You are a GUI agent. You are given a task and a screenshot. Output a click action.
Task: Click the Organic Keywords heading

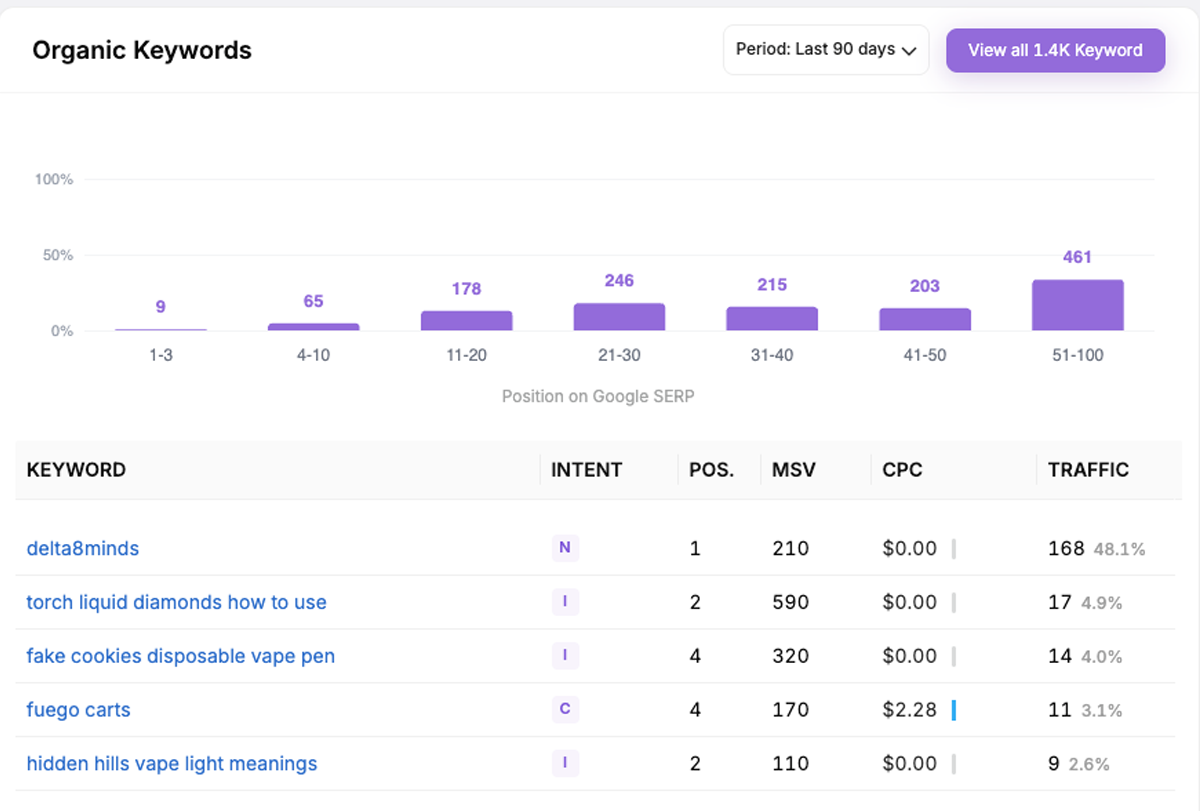(142, 50)
